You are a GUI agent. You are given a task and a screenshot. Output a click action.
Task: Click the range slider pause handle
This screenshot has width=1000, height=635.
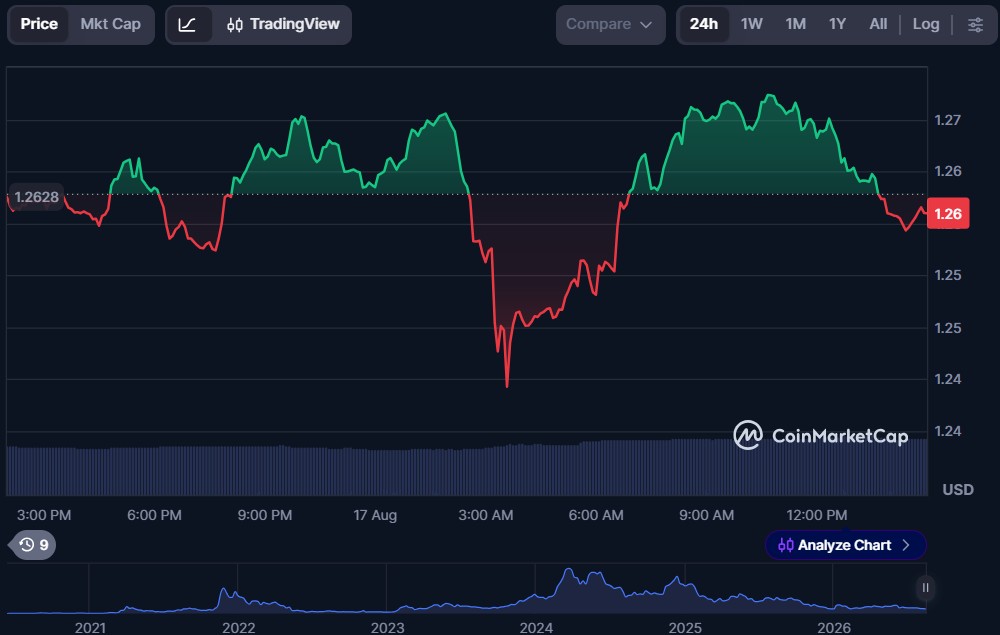(925, 588)
